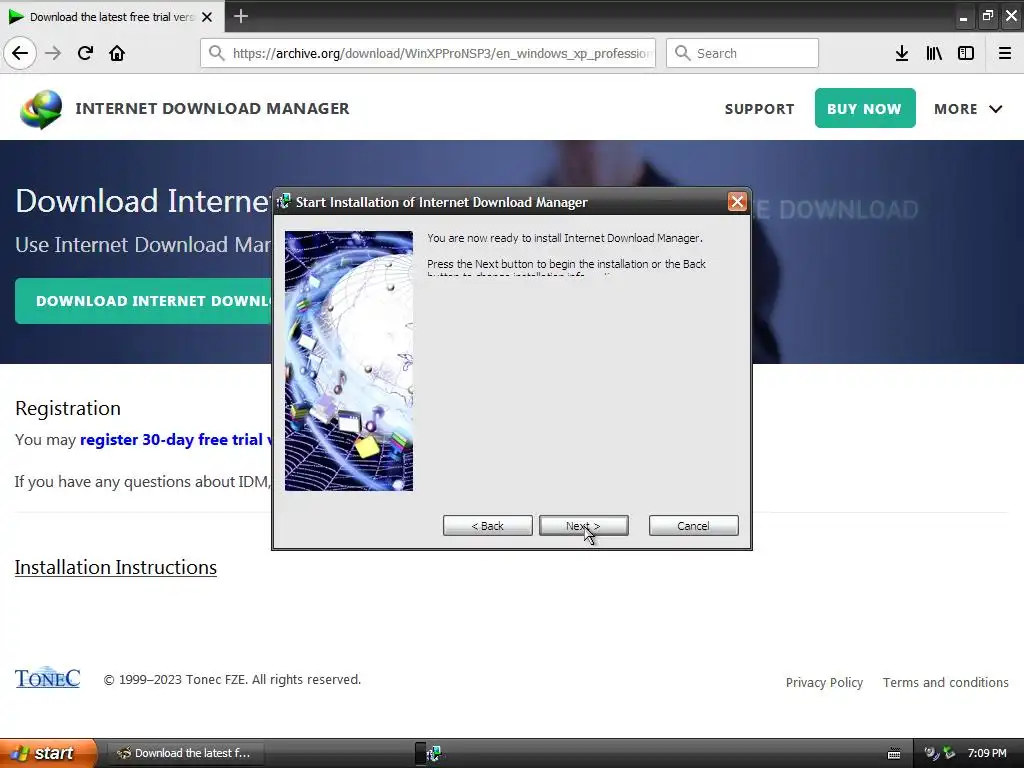Screen dimensions: 1024x768
Task: Click the IDM installer taskbar icon
Action: coord(433,754)
